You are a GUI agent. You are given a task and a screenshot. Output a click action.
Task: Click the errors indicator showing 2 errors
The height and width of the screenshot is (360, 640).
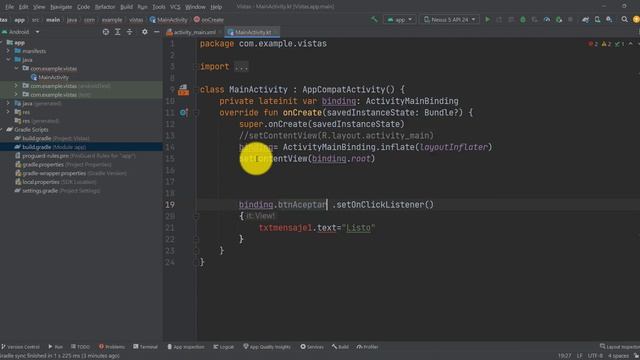pos(593,44)
